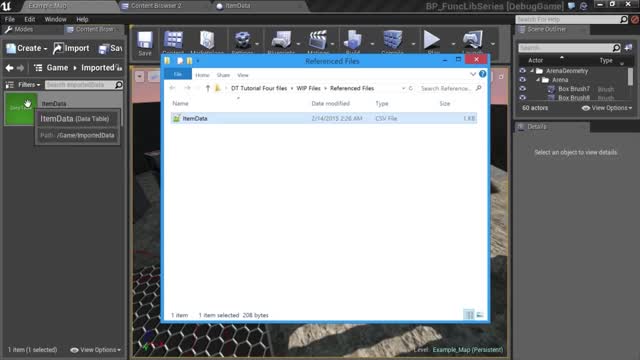Click Explorer forward arrow button
The image size is (640, 360).
tap(187, 88)
